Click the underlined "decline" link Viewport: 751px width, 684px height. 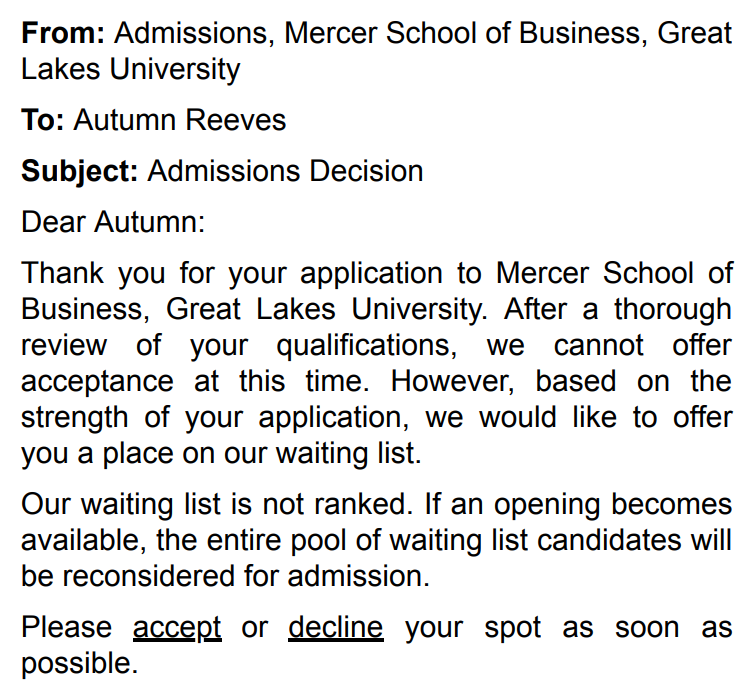(x=335, y=627)
